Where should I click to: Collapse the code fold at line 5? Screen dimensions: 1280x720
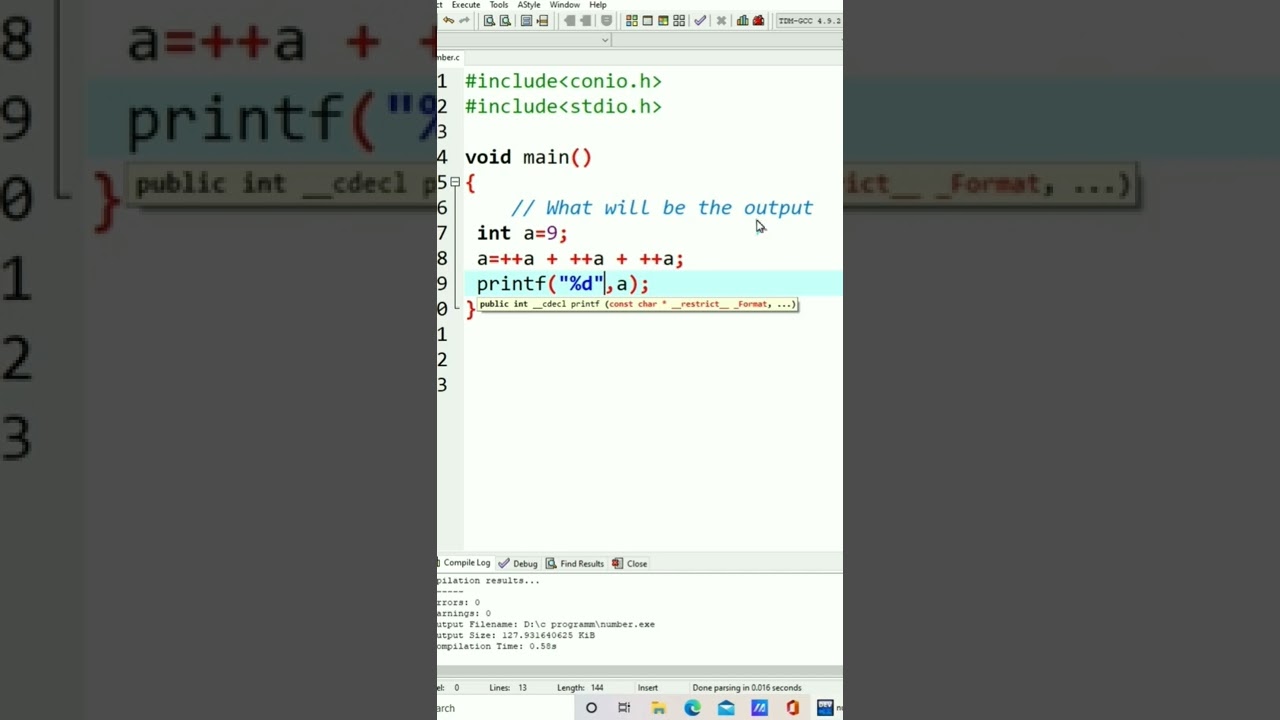[455, 182]
